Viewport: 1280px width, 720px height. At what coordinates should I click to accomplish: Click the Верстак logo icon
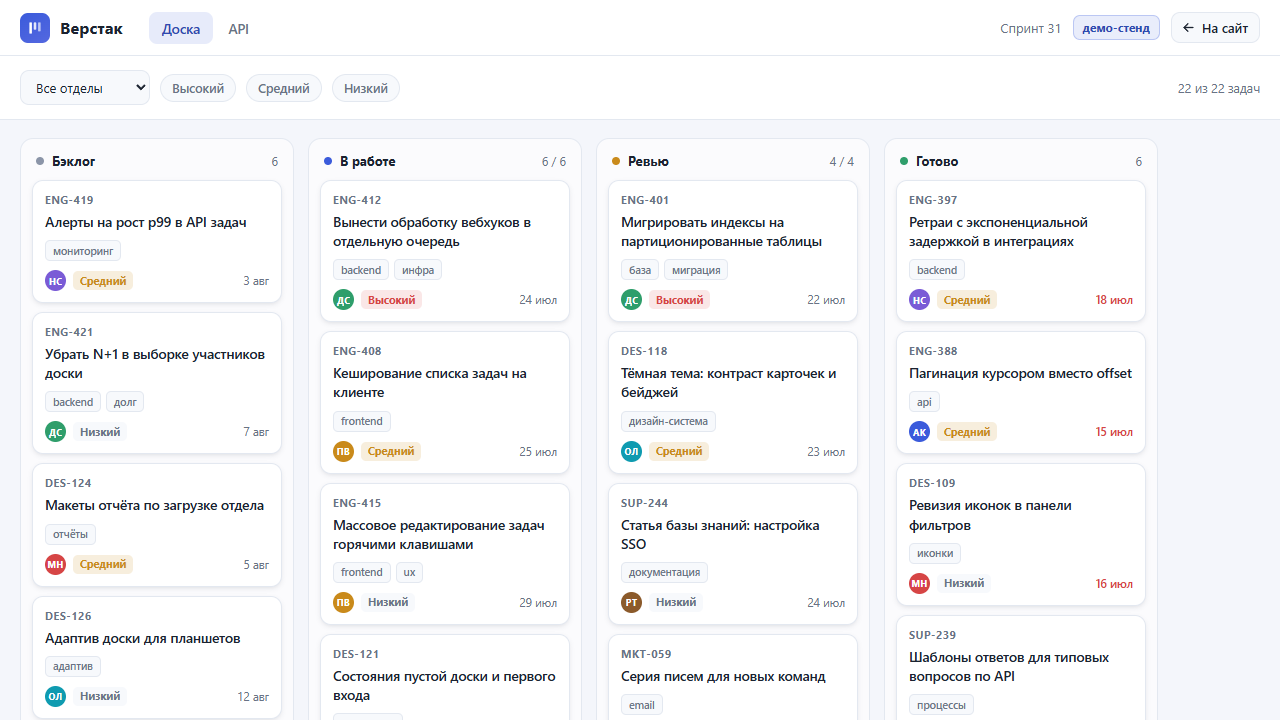point(35,28)
